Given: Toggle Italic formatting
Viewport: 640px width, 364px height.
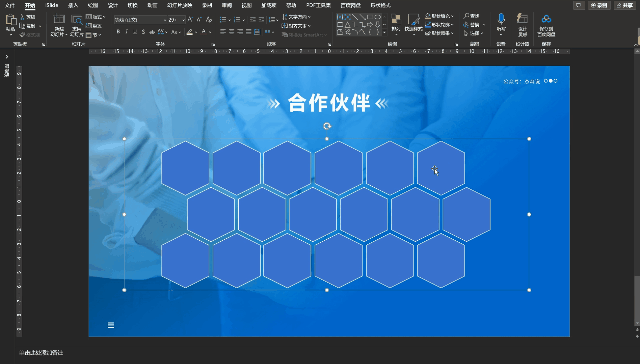Looking at the screenshot, I should point(127,32).
